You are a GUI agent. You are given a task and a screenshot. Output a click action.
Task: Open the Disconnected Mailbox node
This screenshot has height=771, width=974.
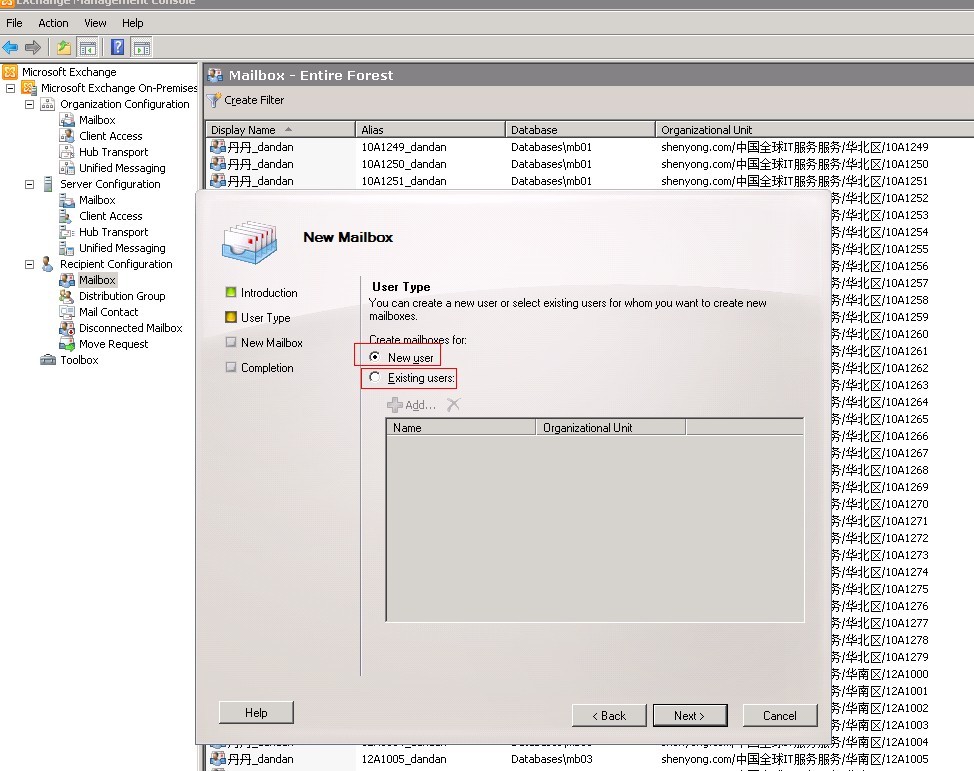[x=130, y=328]
